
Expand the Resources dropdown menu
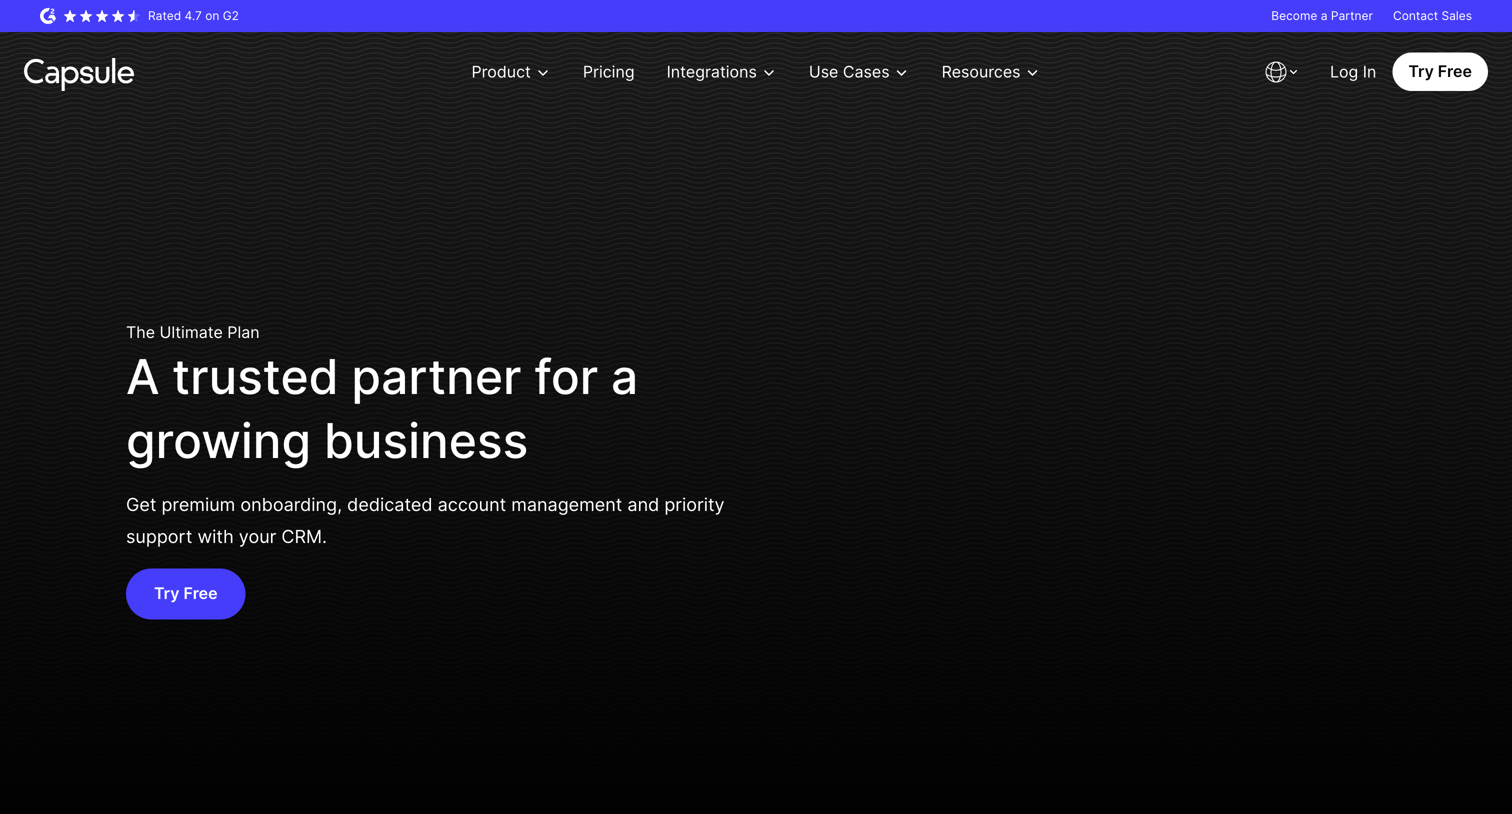[x=990, y=72]
